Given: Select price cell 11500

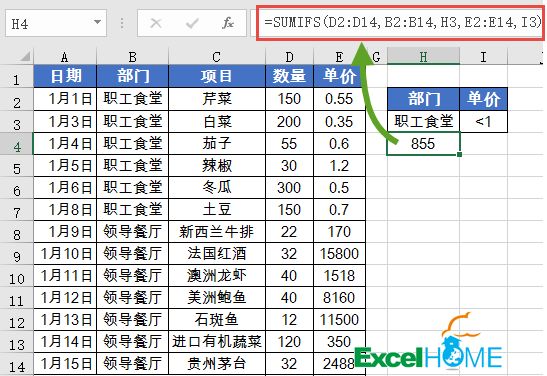Looking at the screenshot, I should pyautogui.click(x=339, y=319).
